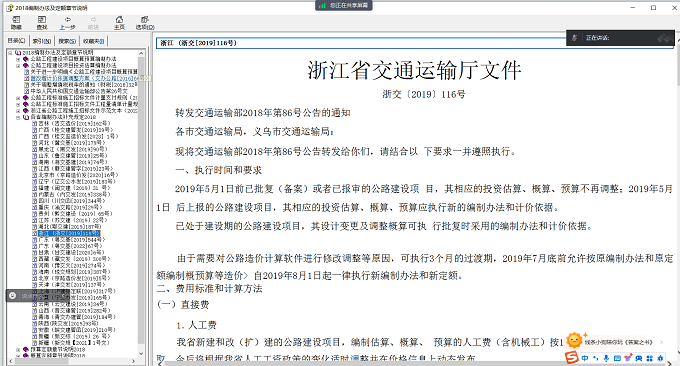Switch to the 索引 tab

(x=42, y=41)
